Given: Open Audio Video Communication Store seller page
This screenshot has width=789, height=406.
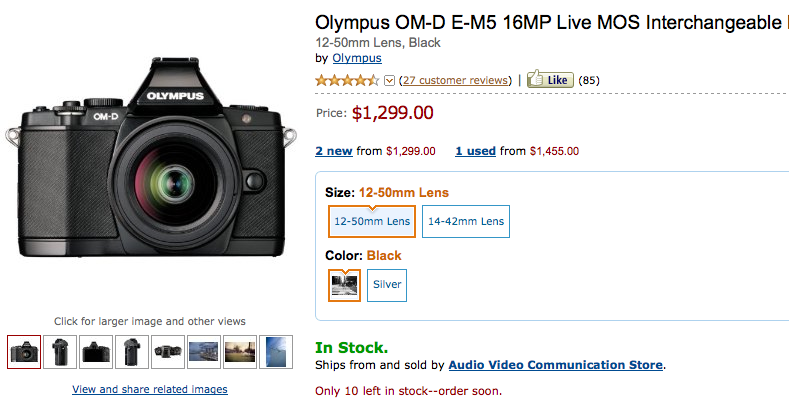Looking at the screenshot, I should pyautogui.click(x=556, y=365).
